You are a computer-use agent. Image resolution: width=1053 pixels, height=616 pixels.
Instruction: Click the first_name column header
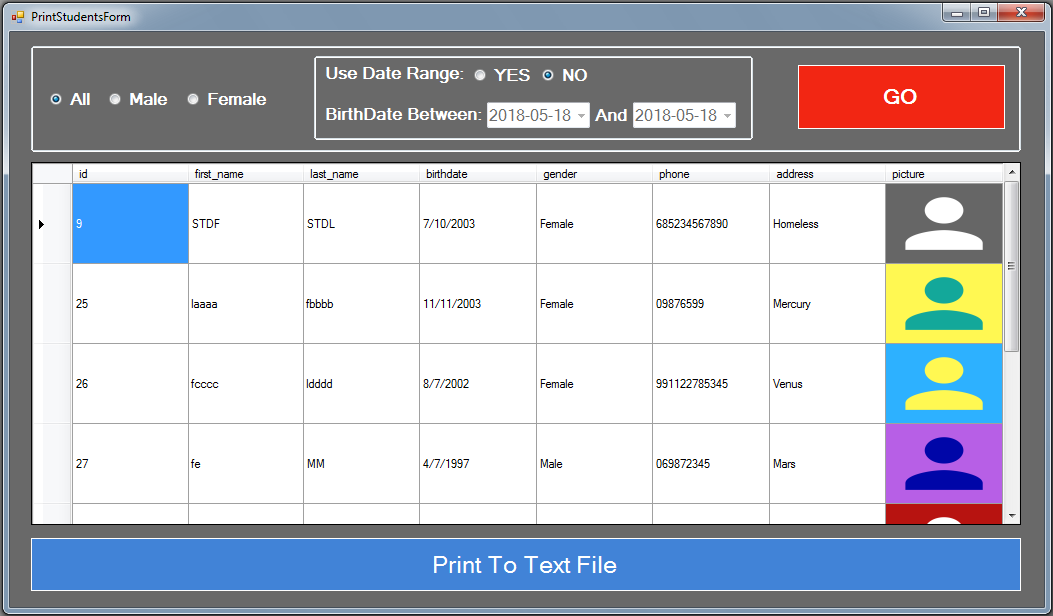(x=245, y=173)
